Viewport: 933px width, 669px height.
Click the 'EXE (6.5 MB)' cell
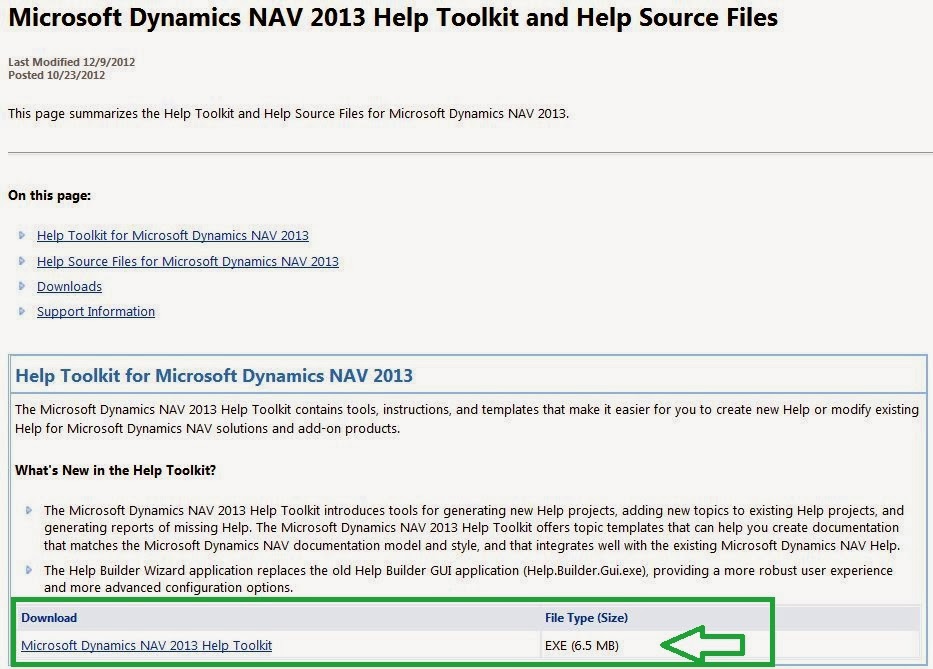[x=581, y=646]
